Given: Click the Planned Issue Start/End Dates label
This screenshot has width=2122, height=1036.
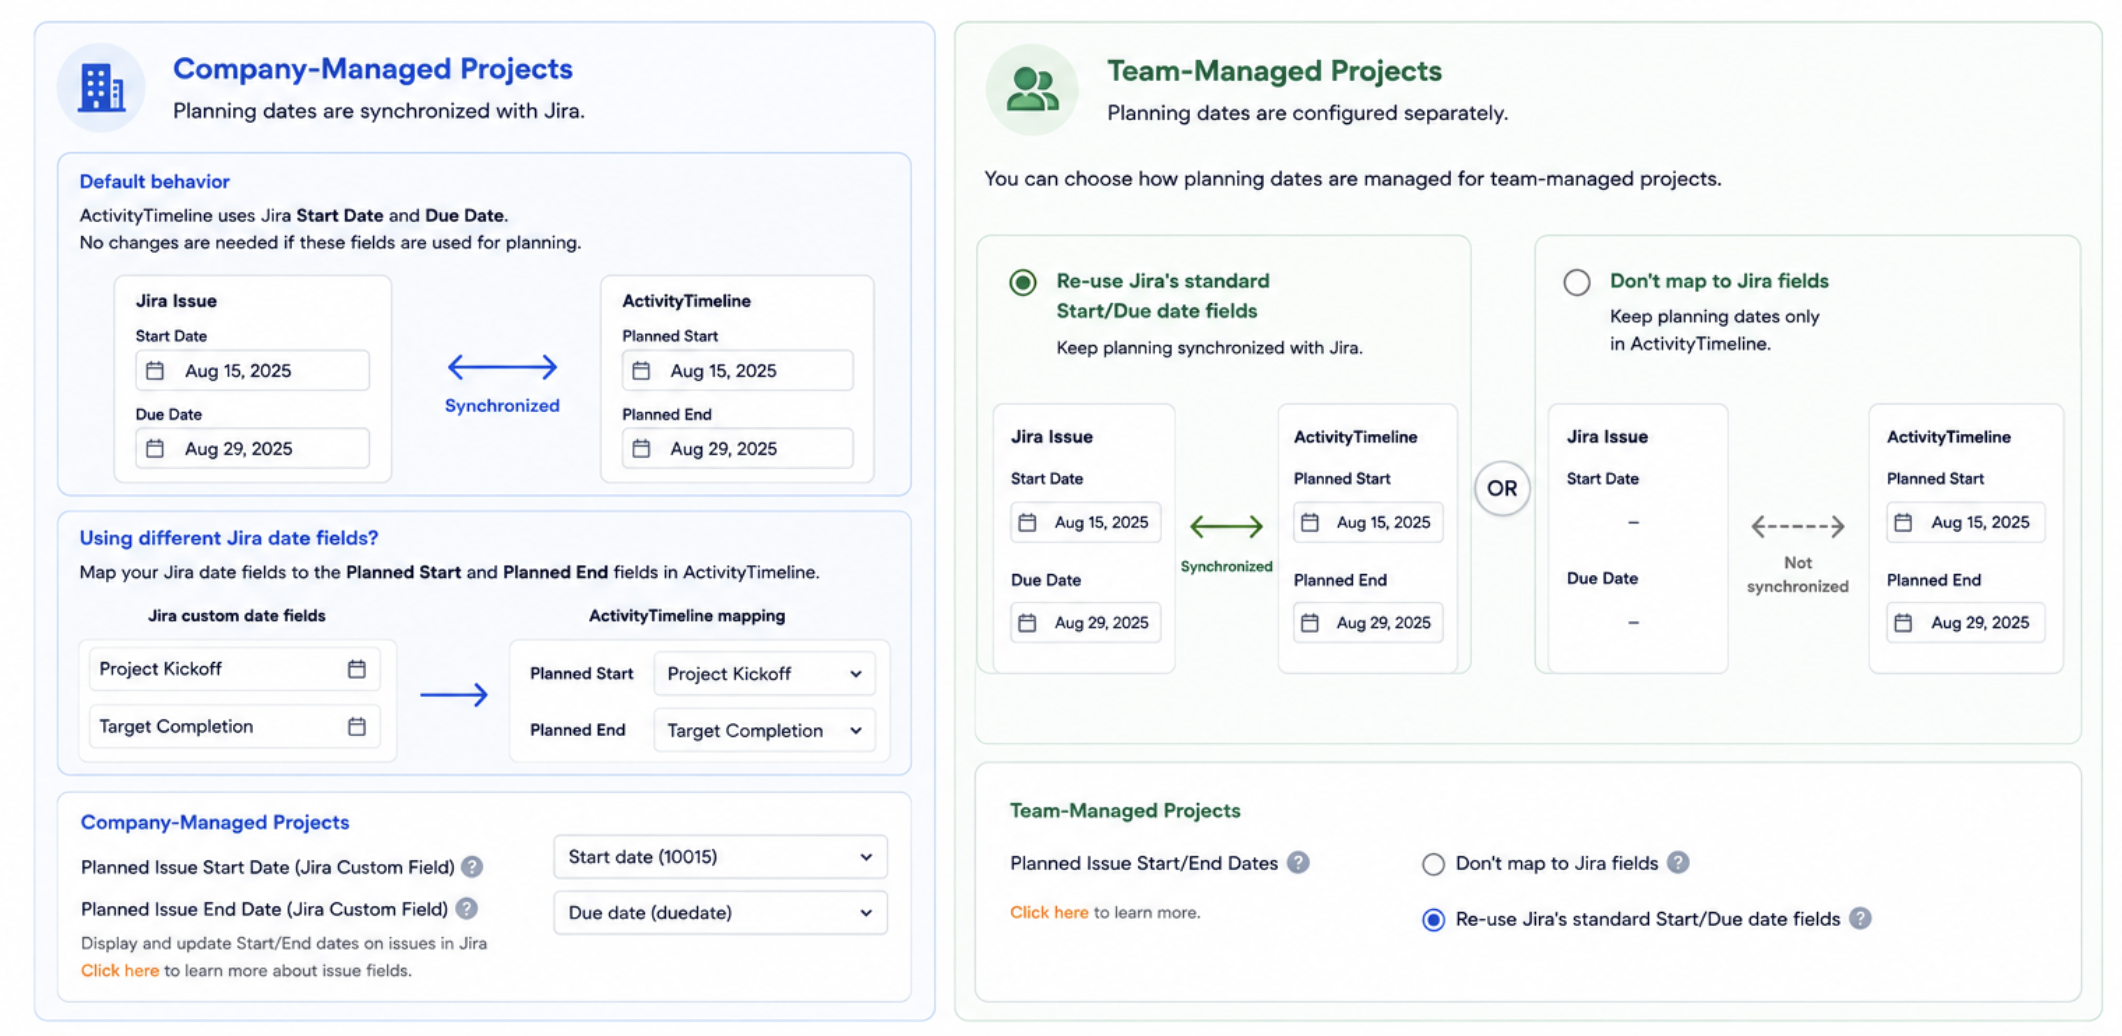Looking at the screenshot, I should coord(1144,863).
